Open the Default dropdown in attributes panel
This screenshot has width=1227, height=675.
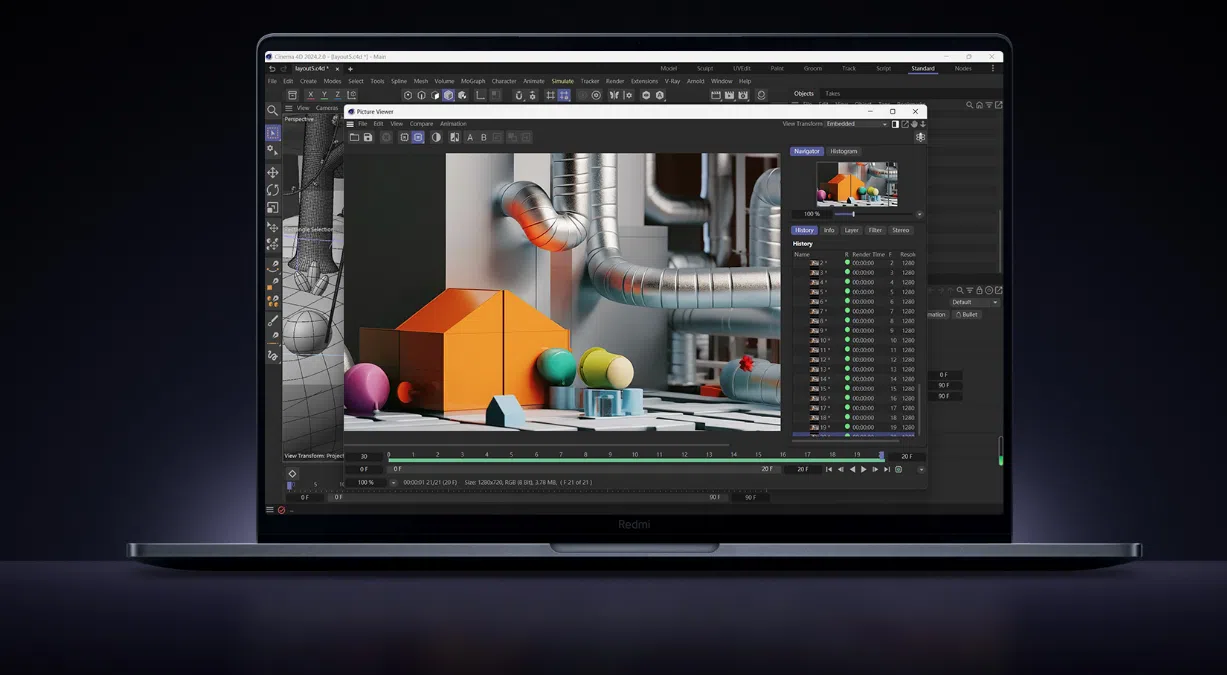click(974, 302)
